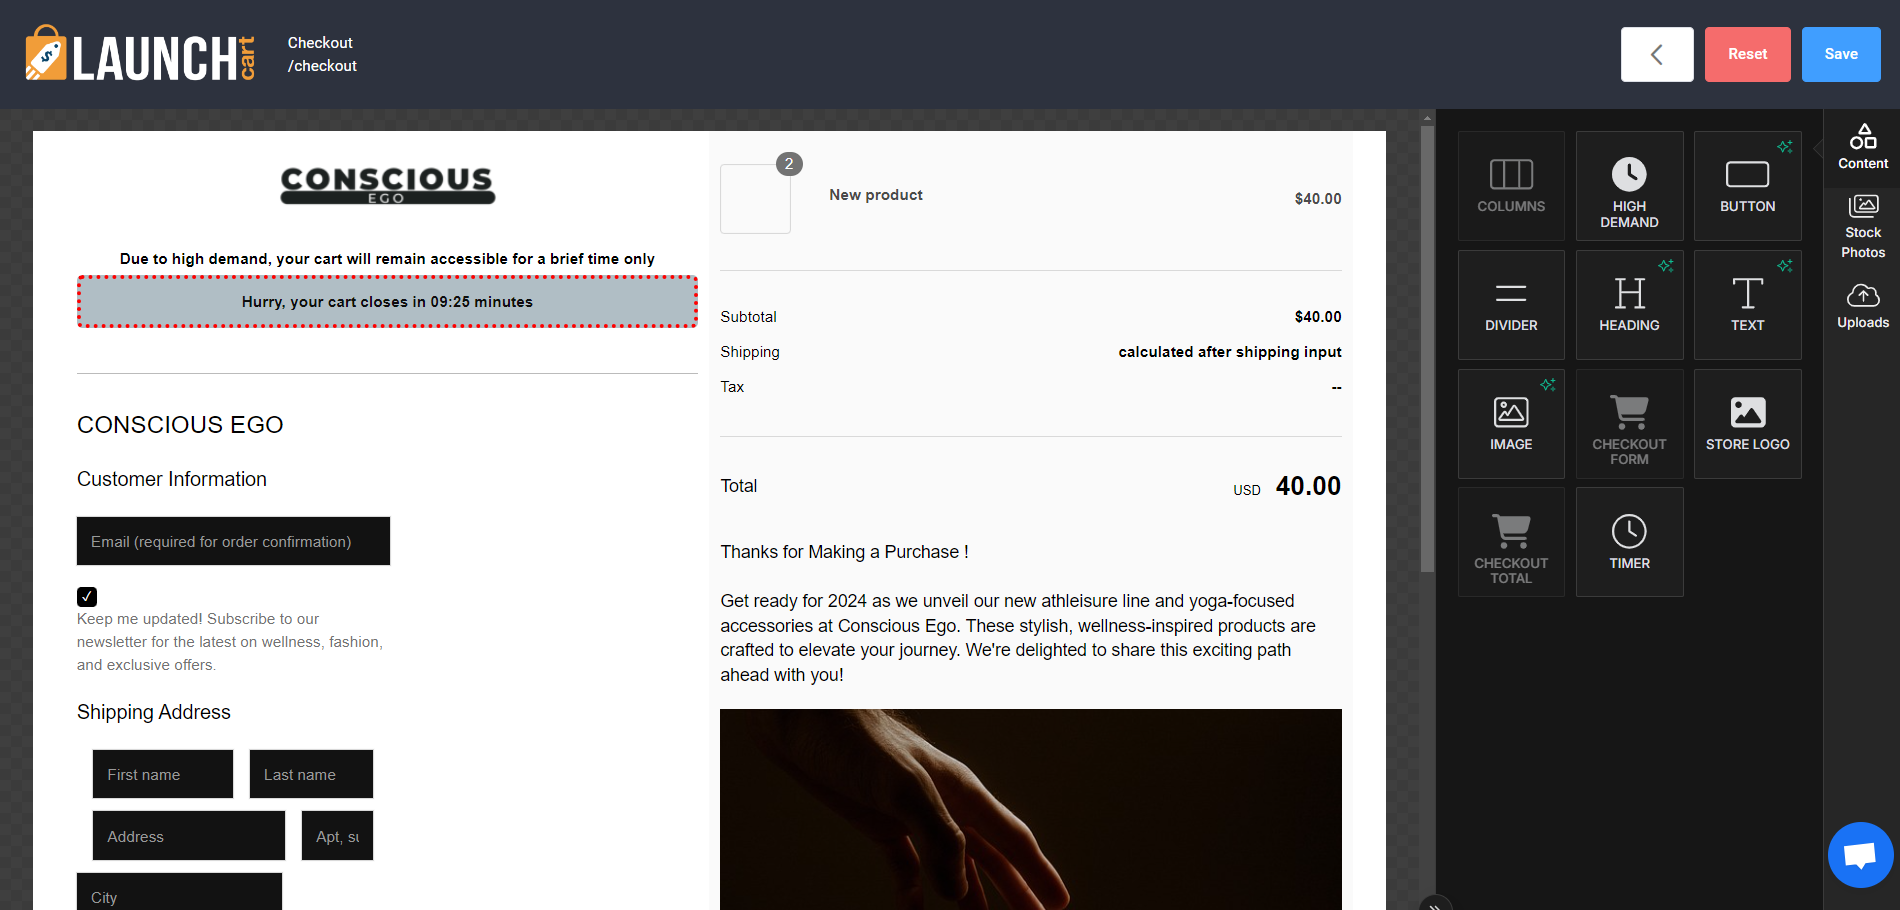Add a Columns block

point(1511,186)
